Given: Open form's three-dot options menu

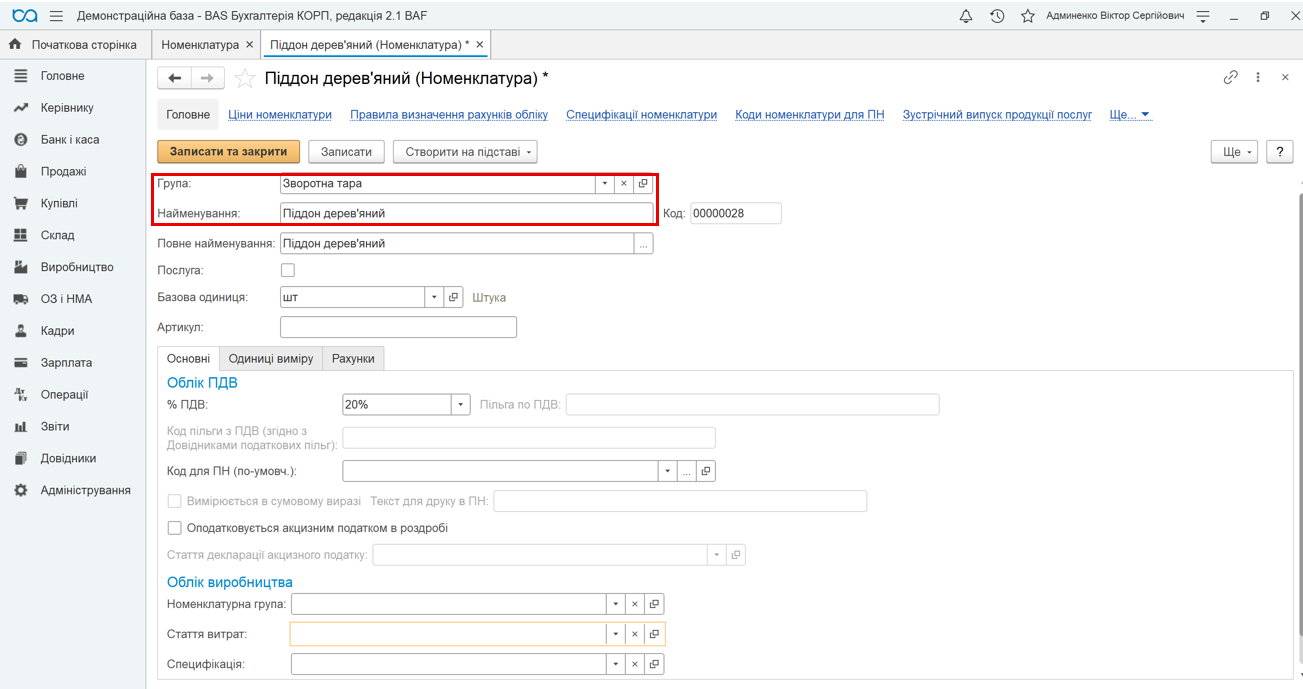Looking at the screenshot, I should tap(1258, 77).
